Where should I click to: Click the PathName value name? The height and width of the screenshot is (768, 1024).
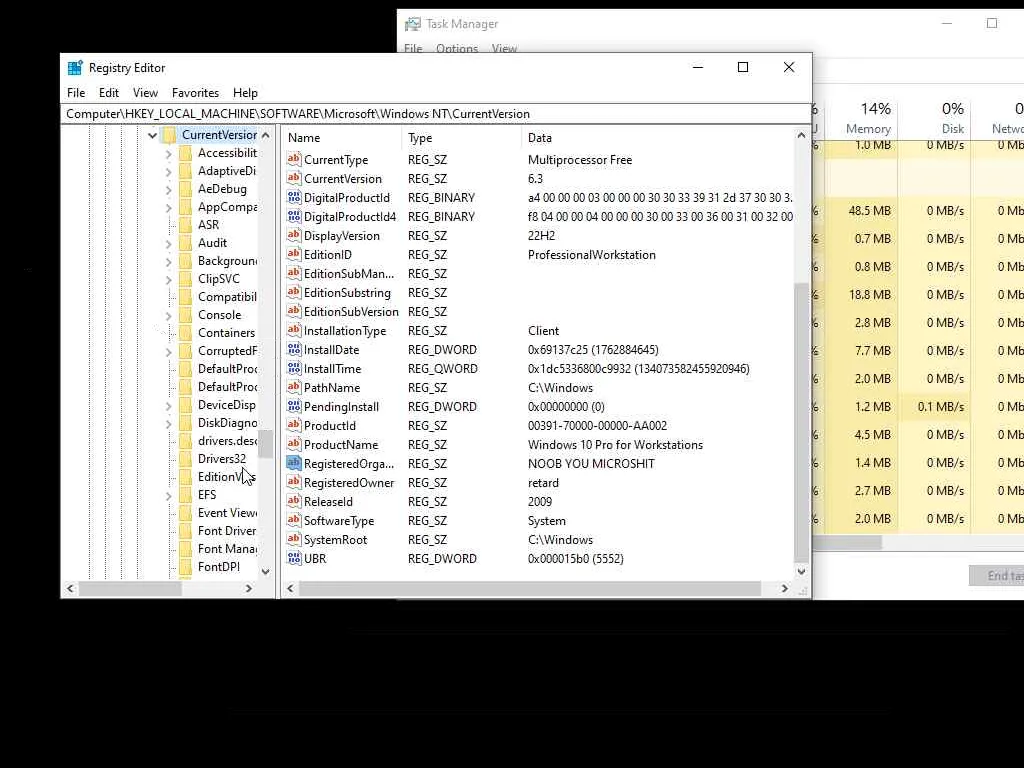(332, 387)
